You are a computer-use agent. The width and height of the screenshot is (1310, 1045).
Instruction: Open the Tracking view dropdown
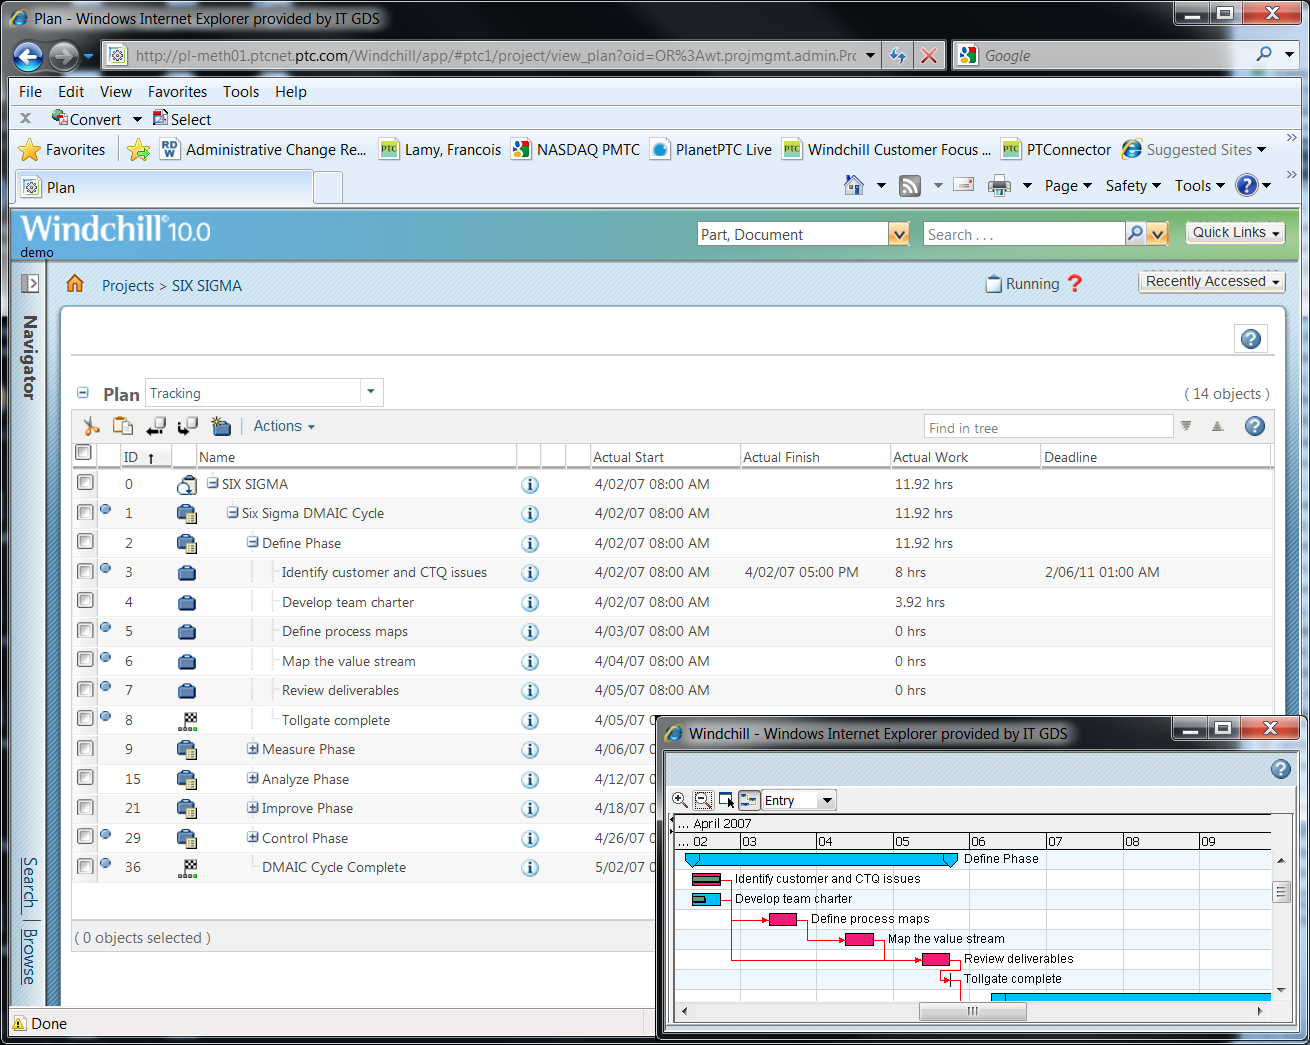click(370, 392)
